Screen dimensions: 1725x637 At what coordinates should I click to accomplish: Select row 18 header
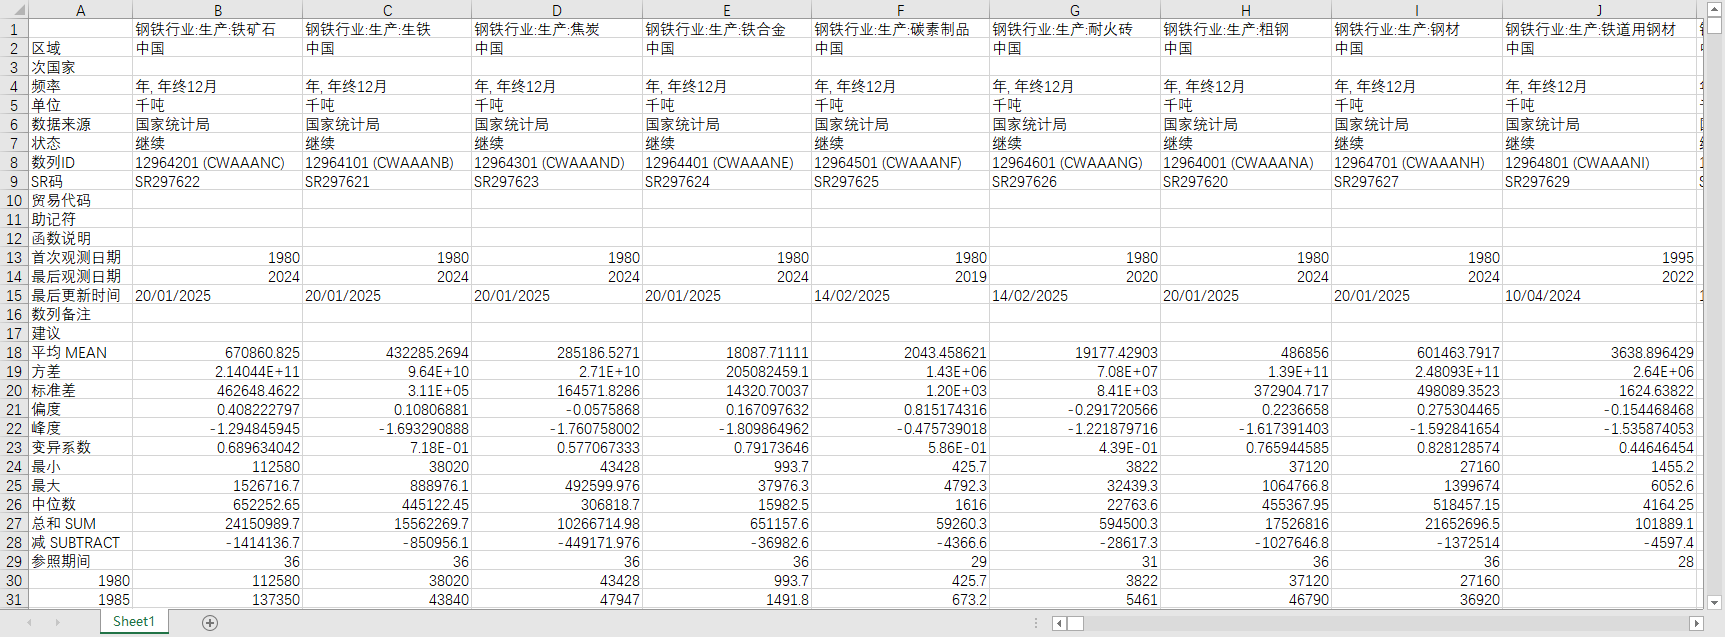14,352
